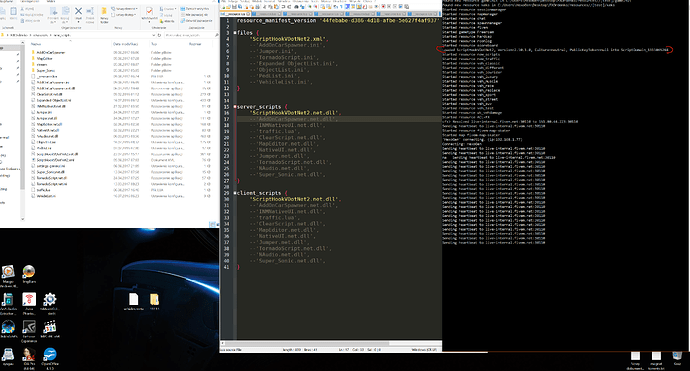Click the Move to icon in Explorer ribbon
Screen dimensions: 690x371
tap(54, 11)
